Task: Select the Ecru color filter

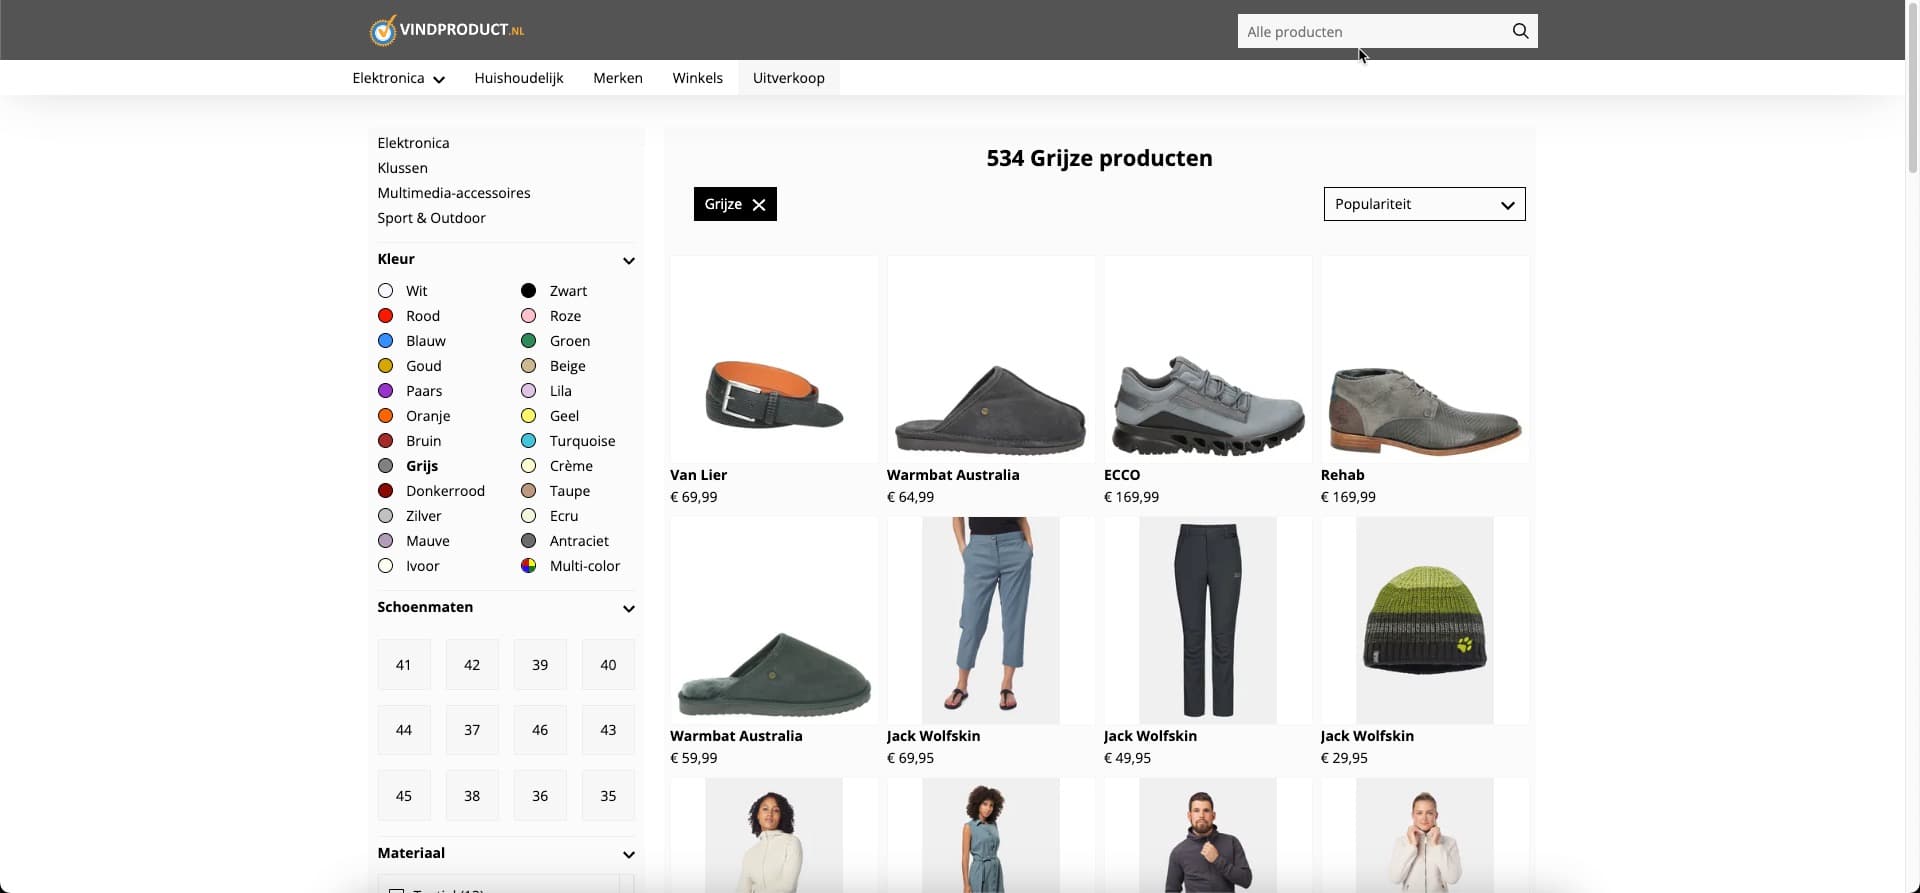Action: 550,516
